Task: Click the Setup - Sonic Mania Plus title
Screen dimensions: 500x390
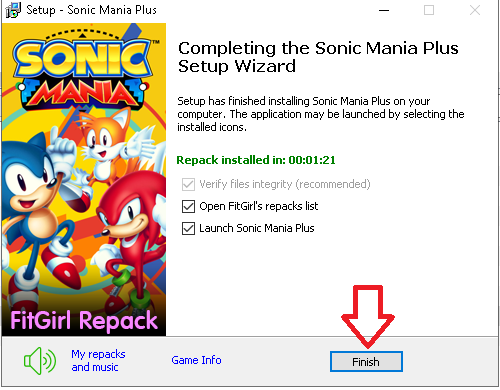Action: pos(91,10)
